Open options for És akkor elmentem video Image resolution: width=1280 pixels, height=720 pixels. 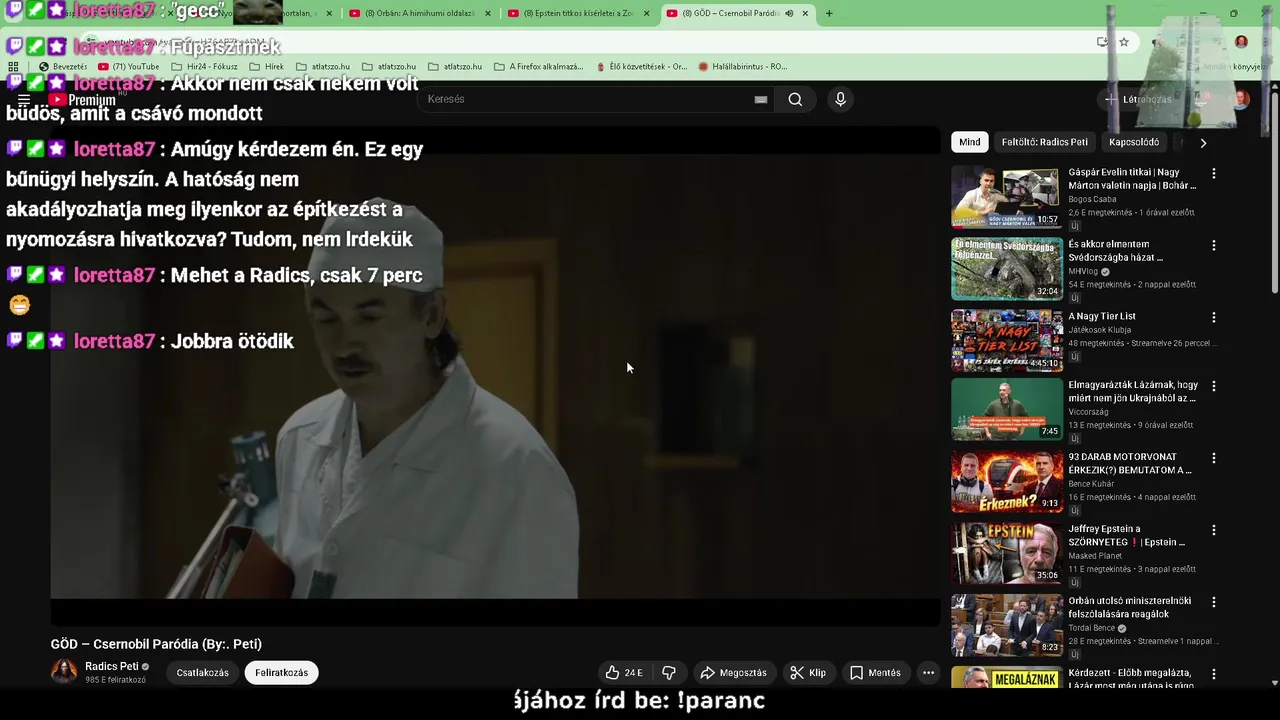tap(1214, 245)
